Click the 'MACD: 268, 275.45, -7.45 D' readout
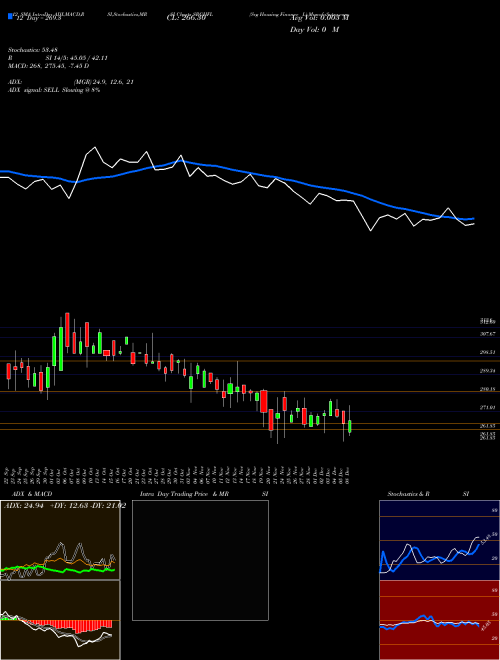Screen dimensions: 500x660 click(x=48, y=66)
